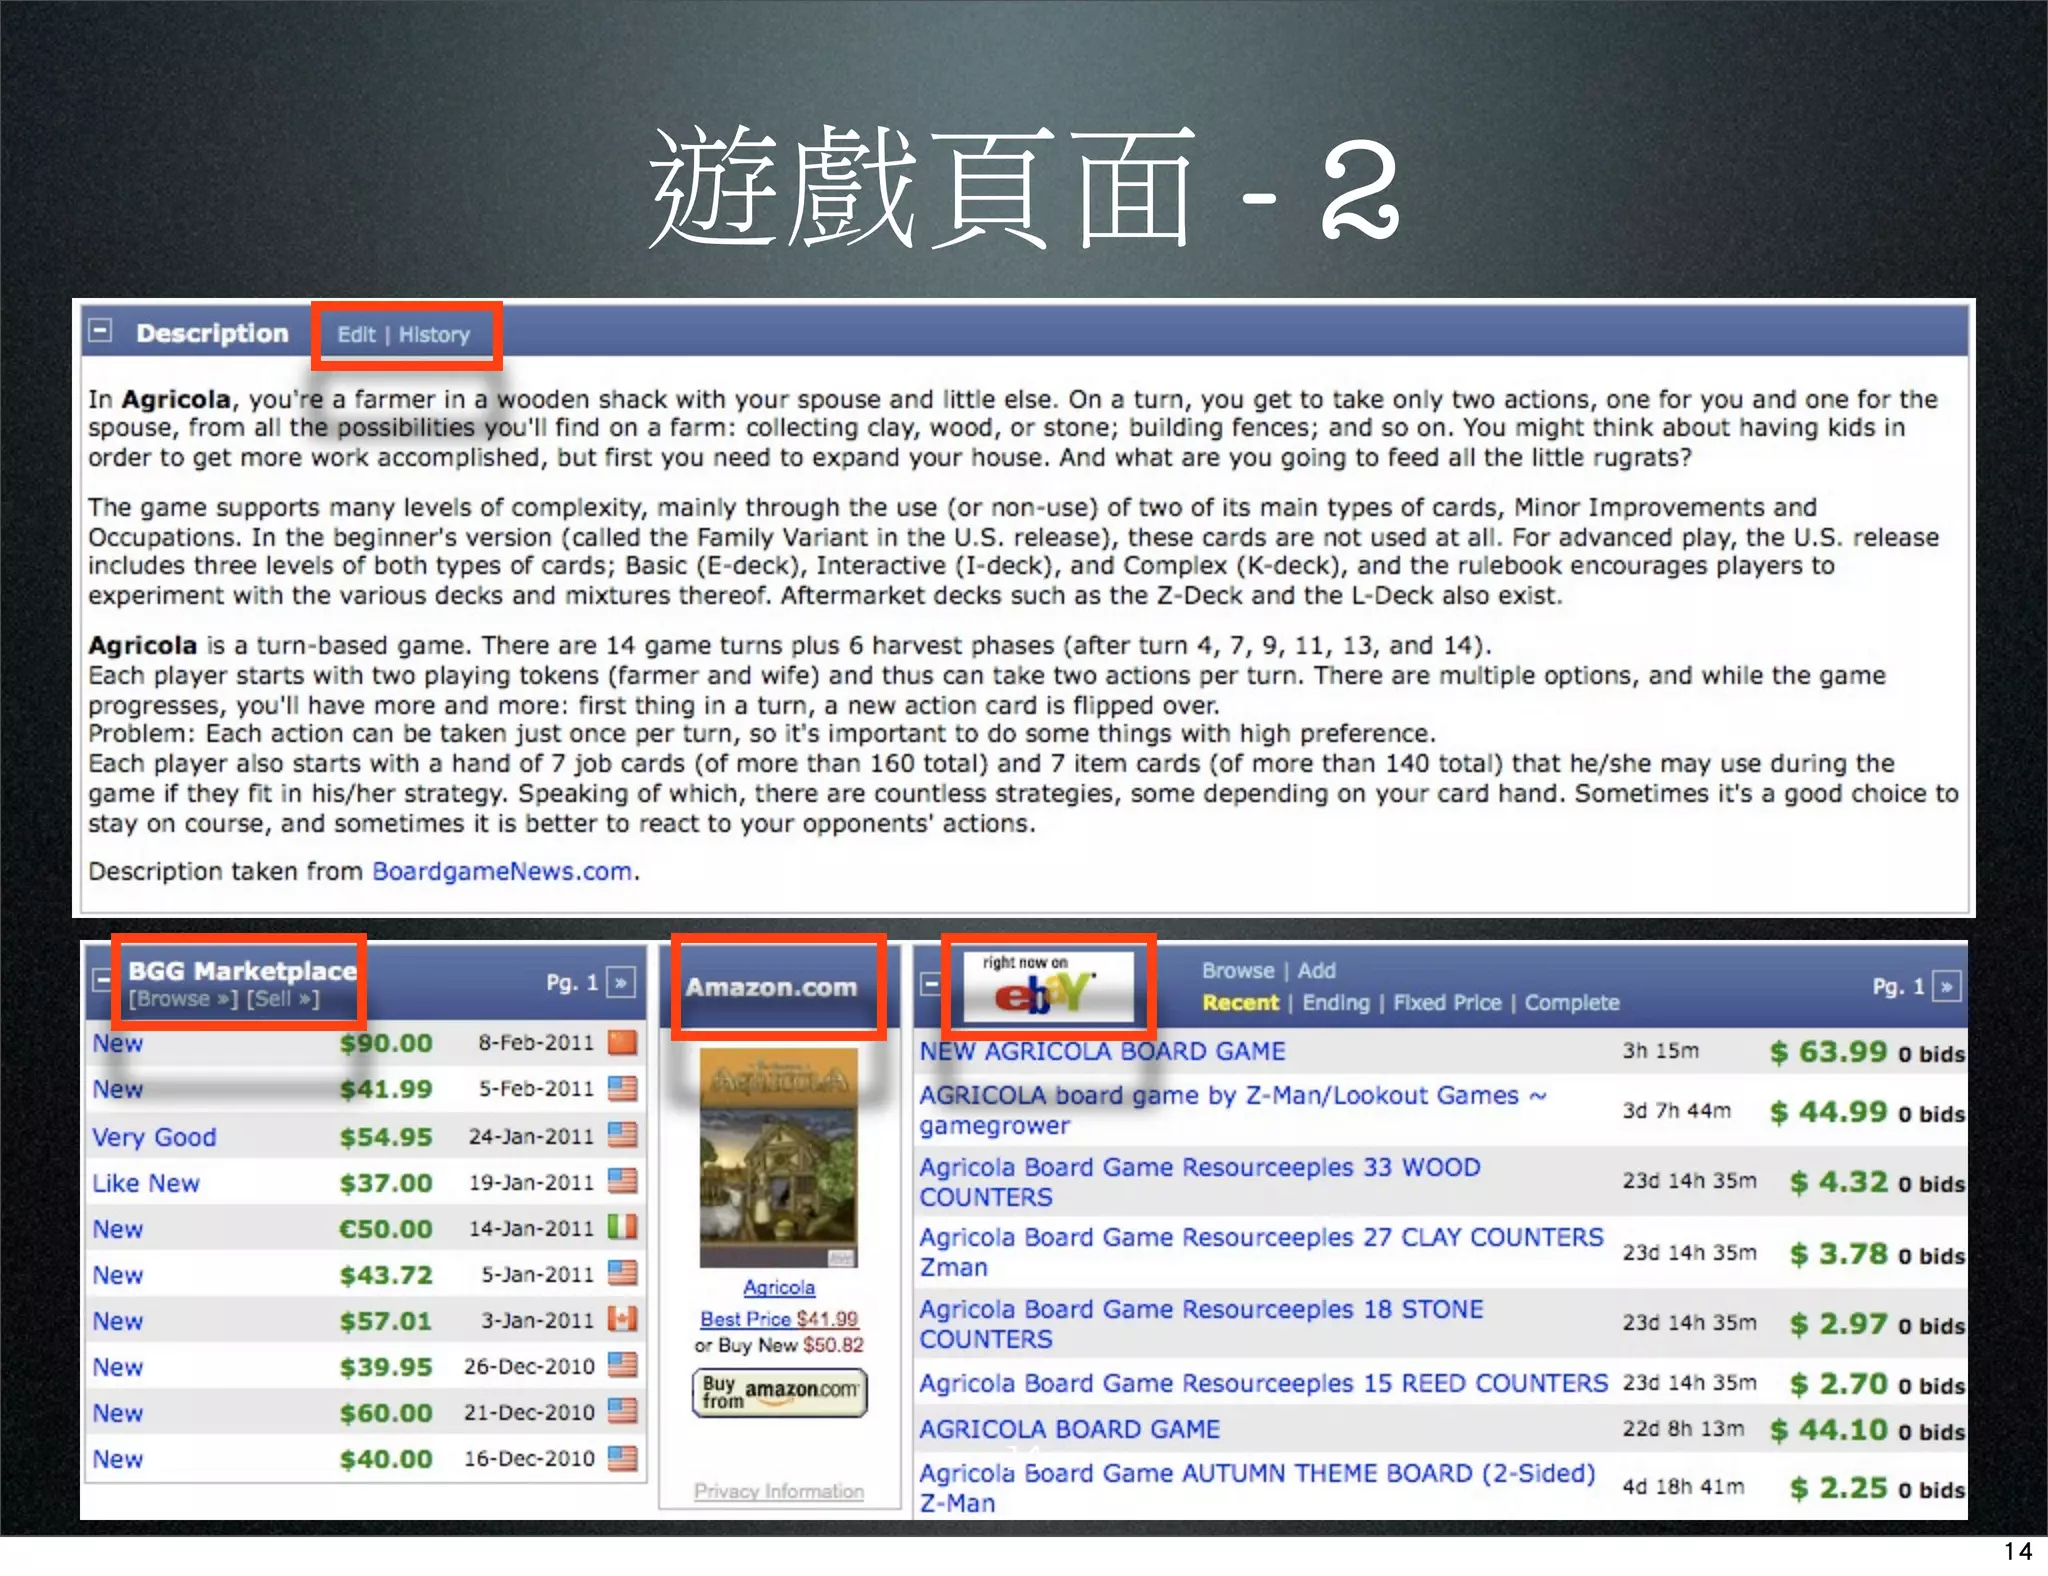Collapse the BGG Marketplace panel
Viewport: 2048px width, 1576px height.
coord(100,981)
